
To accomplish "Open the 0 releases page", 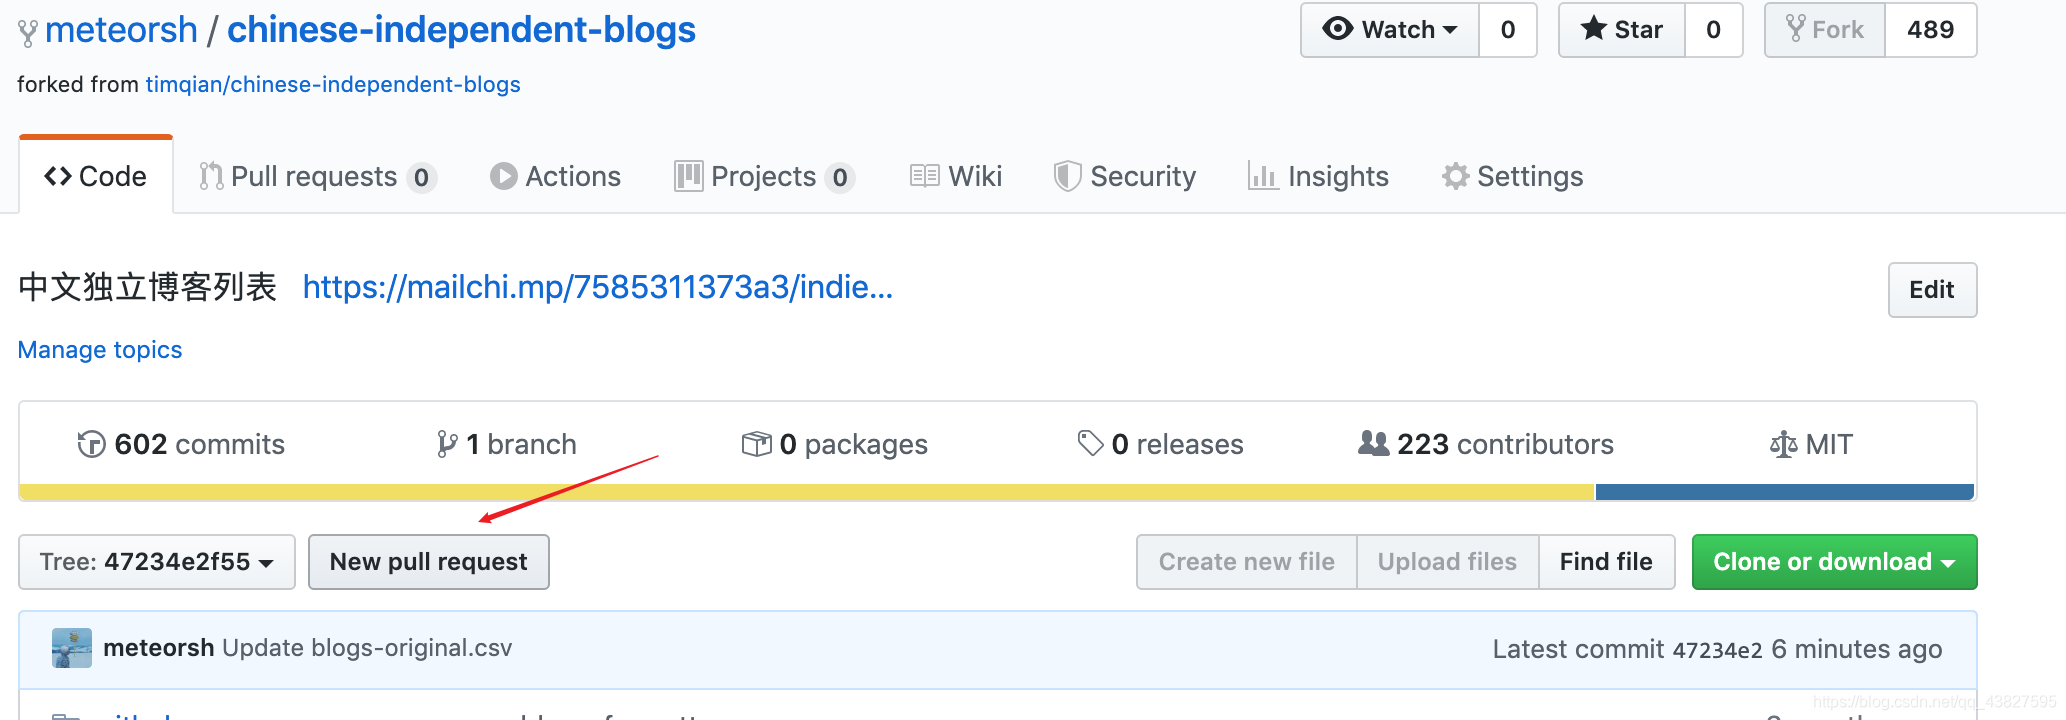I will coord(1160,444).
